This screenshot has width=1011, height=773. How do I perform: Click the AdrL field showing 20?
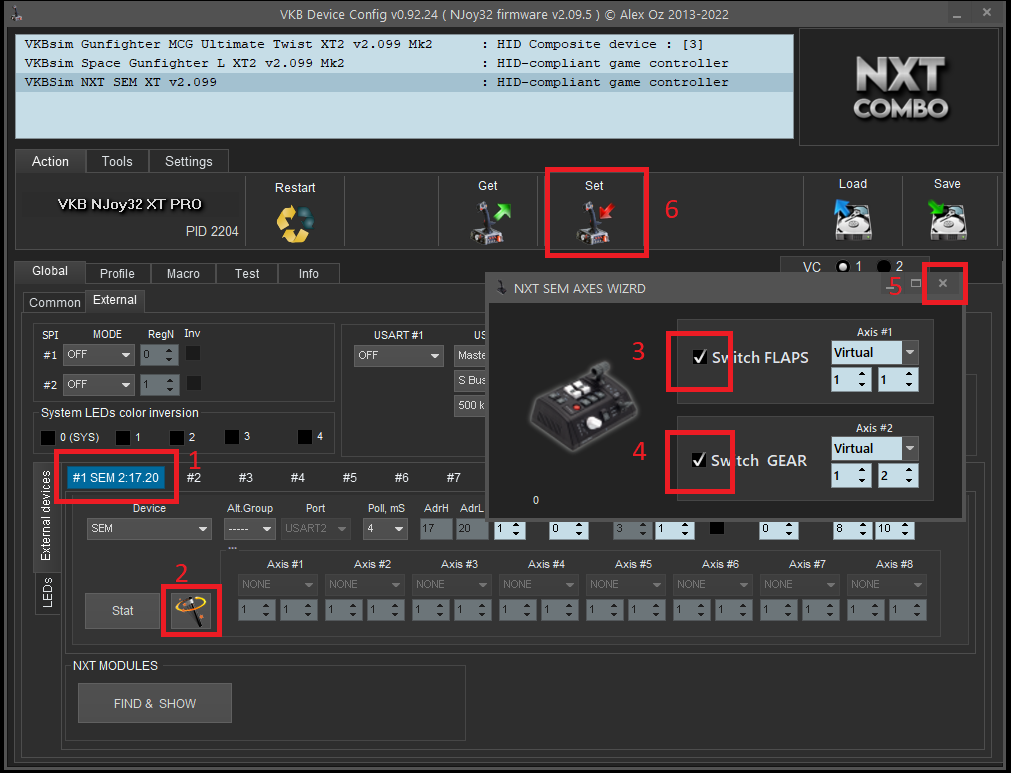[x=472, y=529]
